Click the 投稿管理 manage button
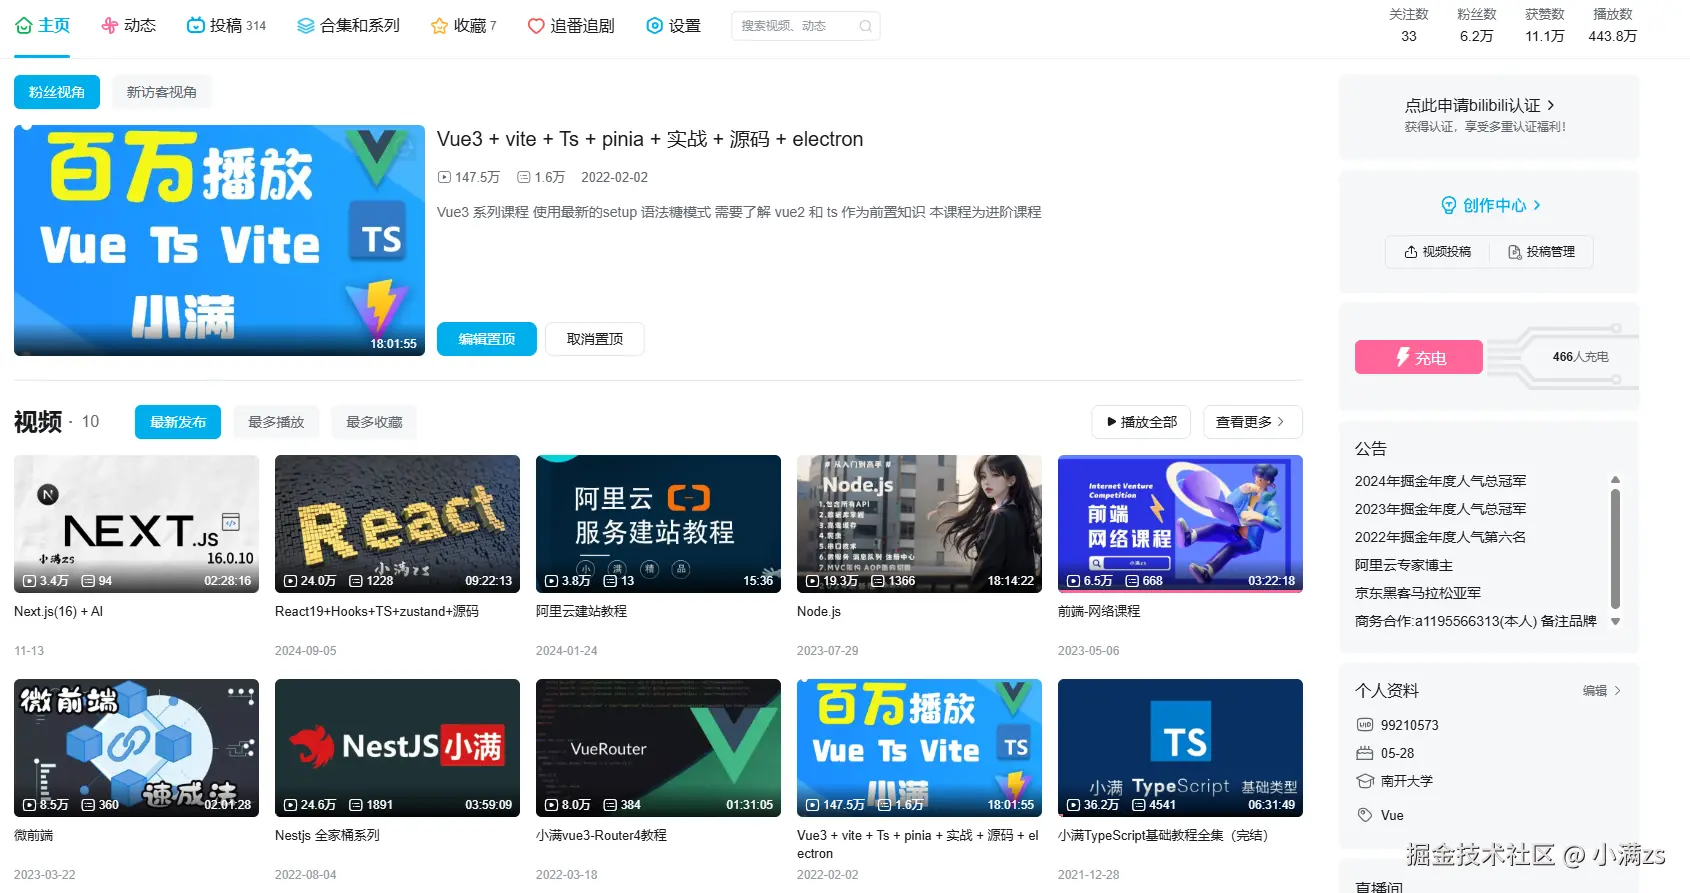 coord(1541,252)
